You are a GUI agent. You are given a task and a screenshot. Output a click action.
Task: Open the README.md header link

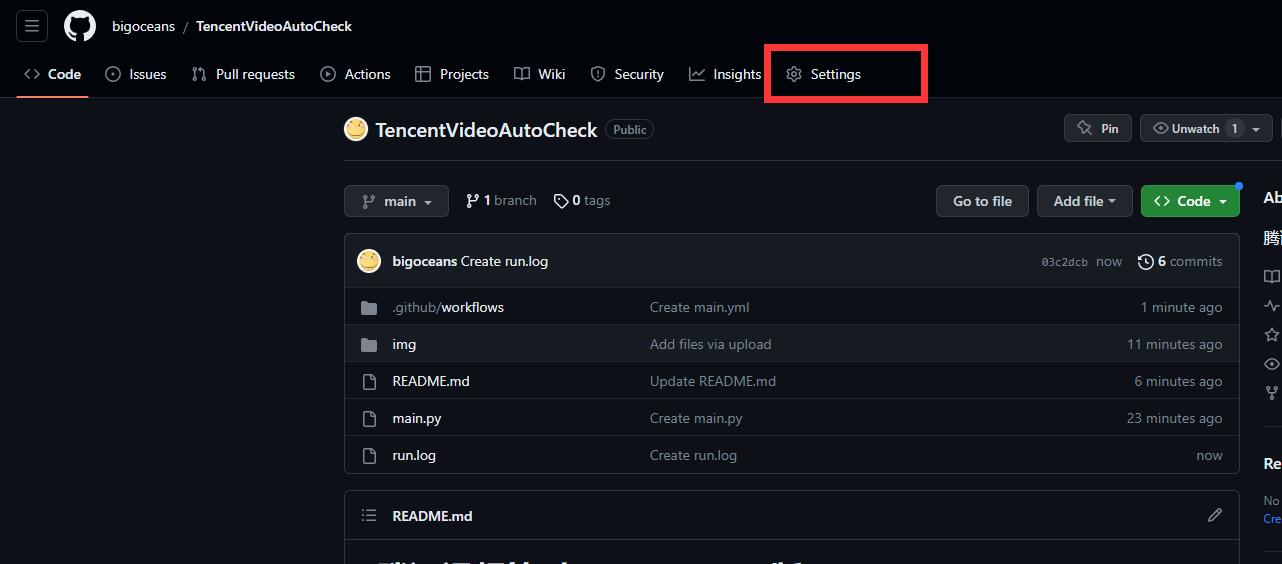432,516
